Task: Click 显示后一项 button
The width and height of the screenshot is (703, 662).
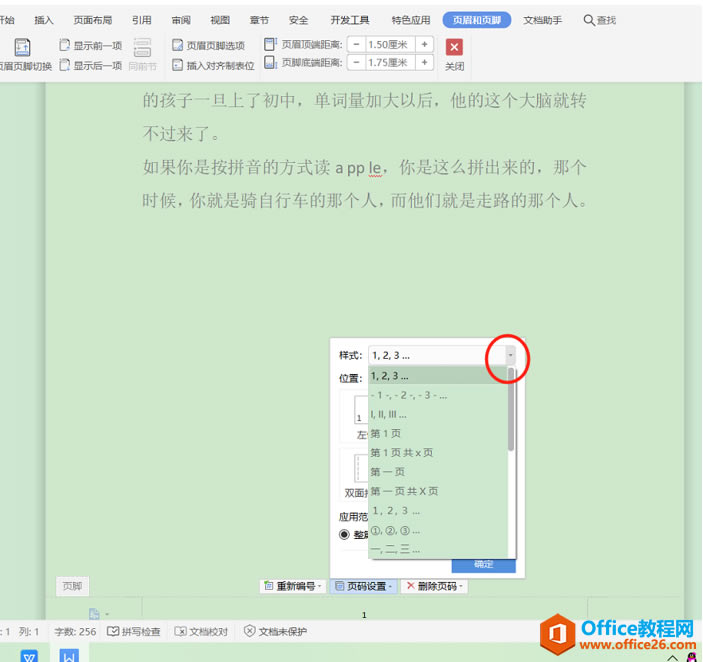Action: (x=91, y=65)
